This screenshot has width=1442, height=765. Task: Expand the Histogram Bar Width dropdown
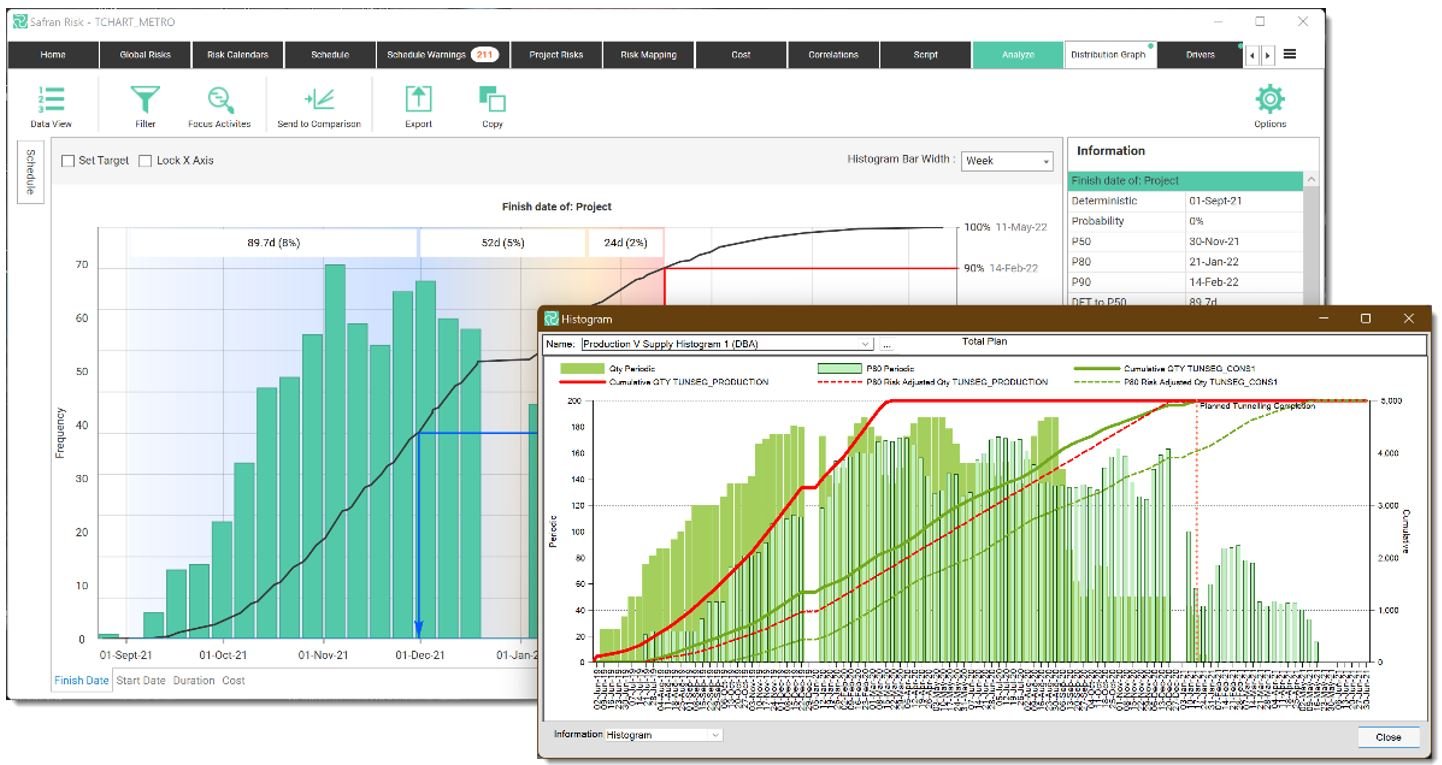1007,161
